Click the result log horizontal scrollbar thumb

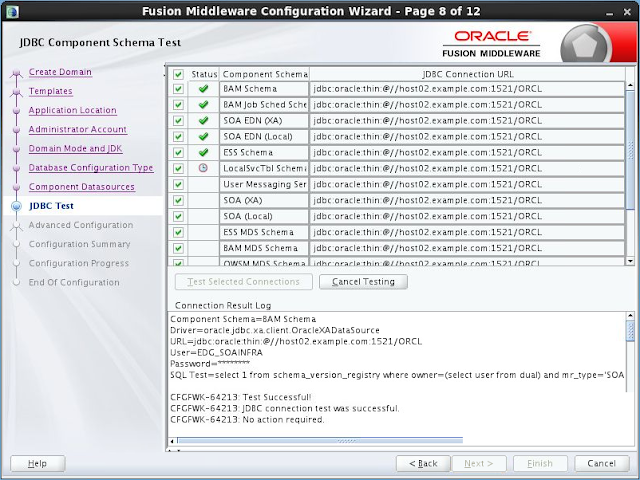[x=320, y=441]
